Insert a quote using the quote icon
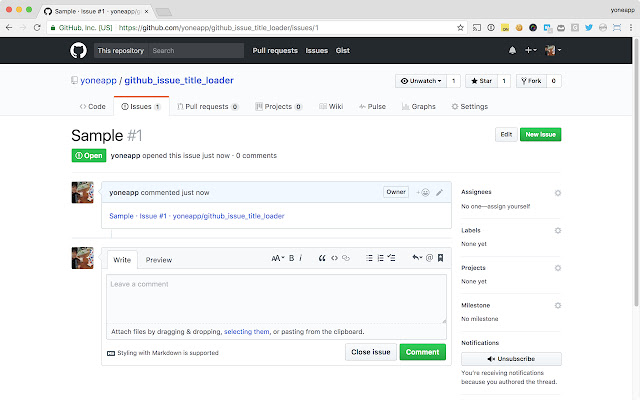The width and height of the screenshot is (640, 400). (322, 258)
